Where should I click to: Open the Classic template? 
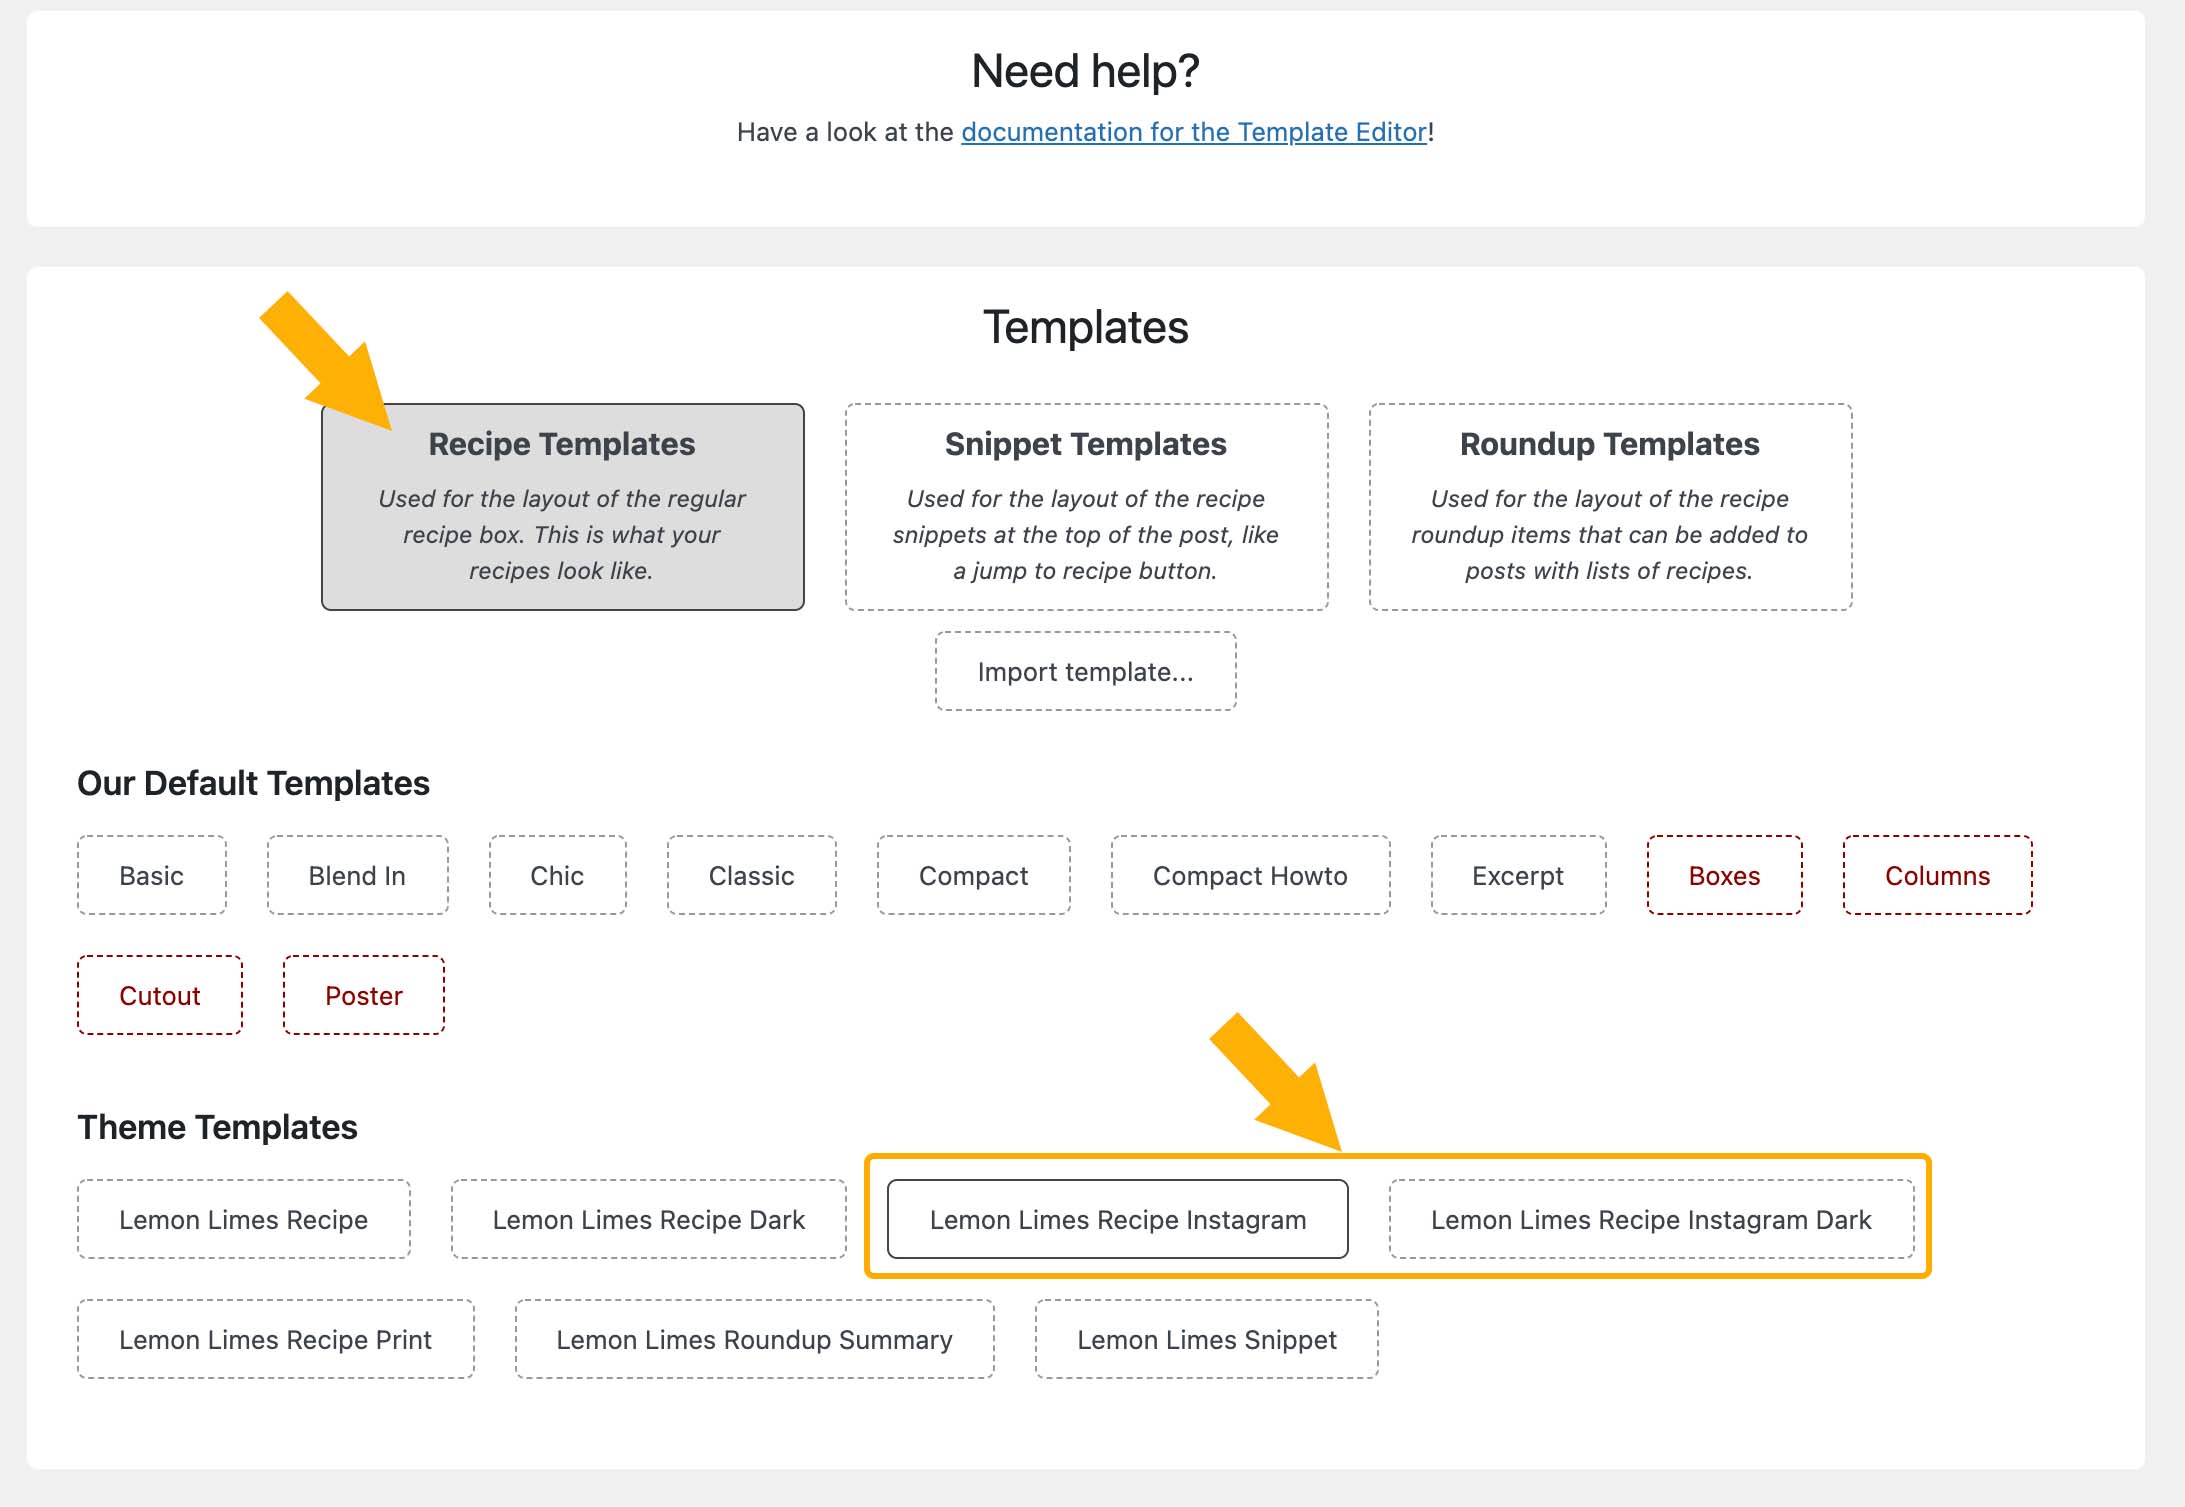tap(751, 876)
